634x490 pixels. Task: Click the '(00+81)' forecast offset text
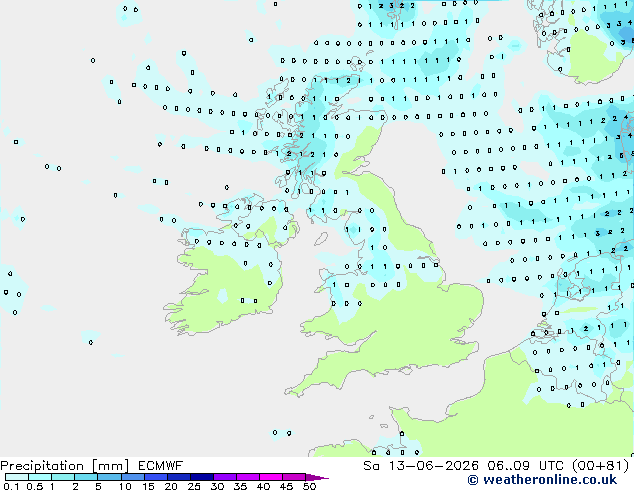[x=601, y=466]
